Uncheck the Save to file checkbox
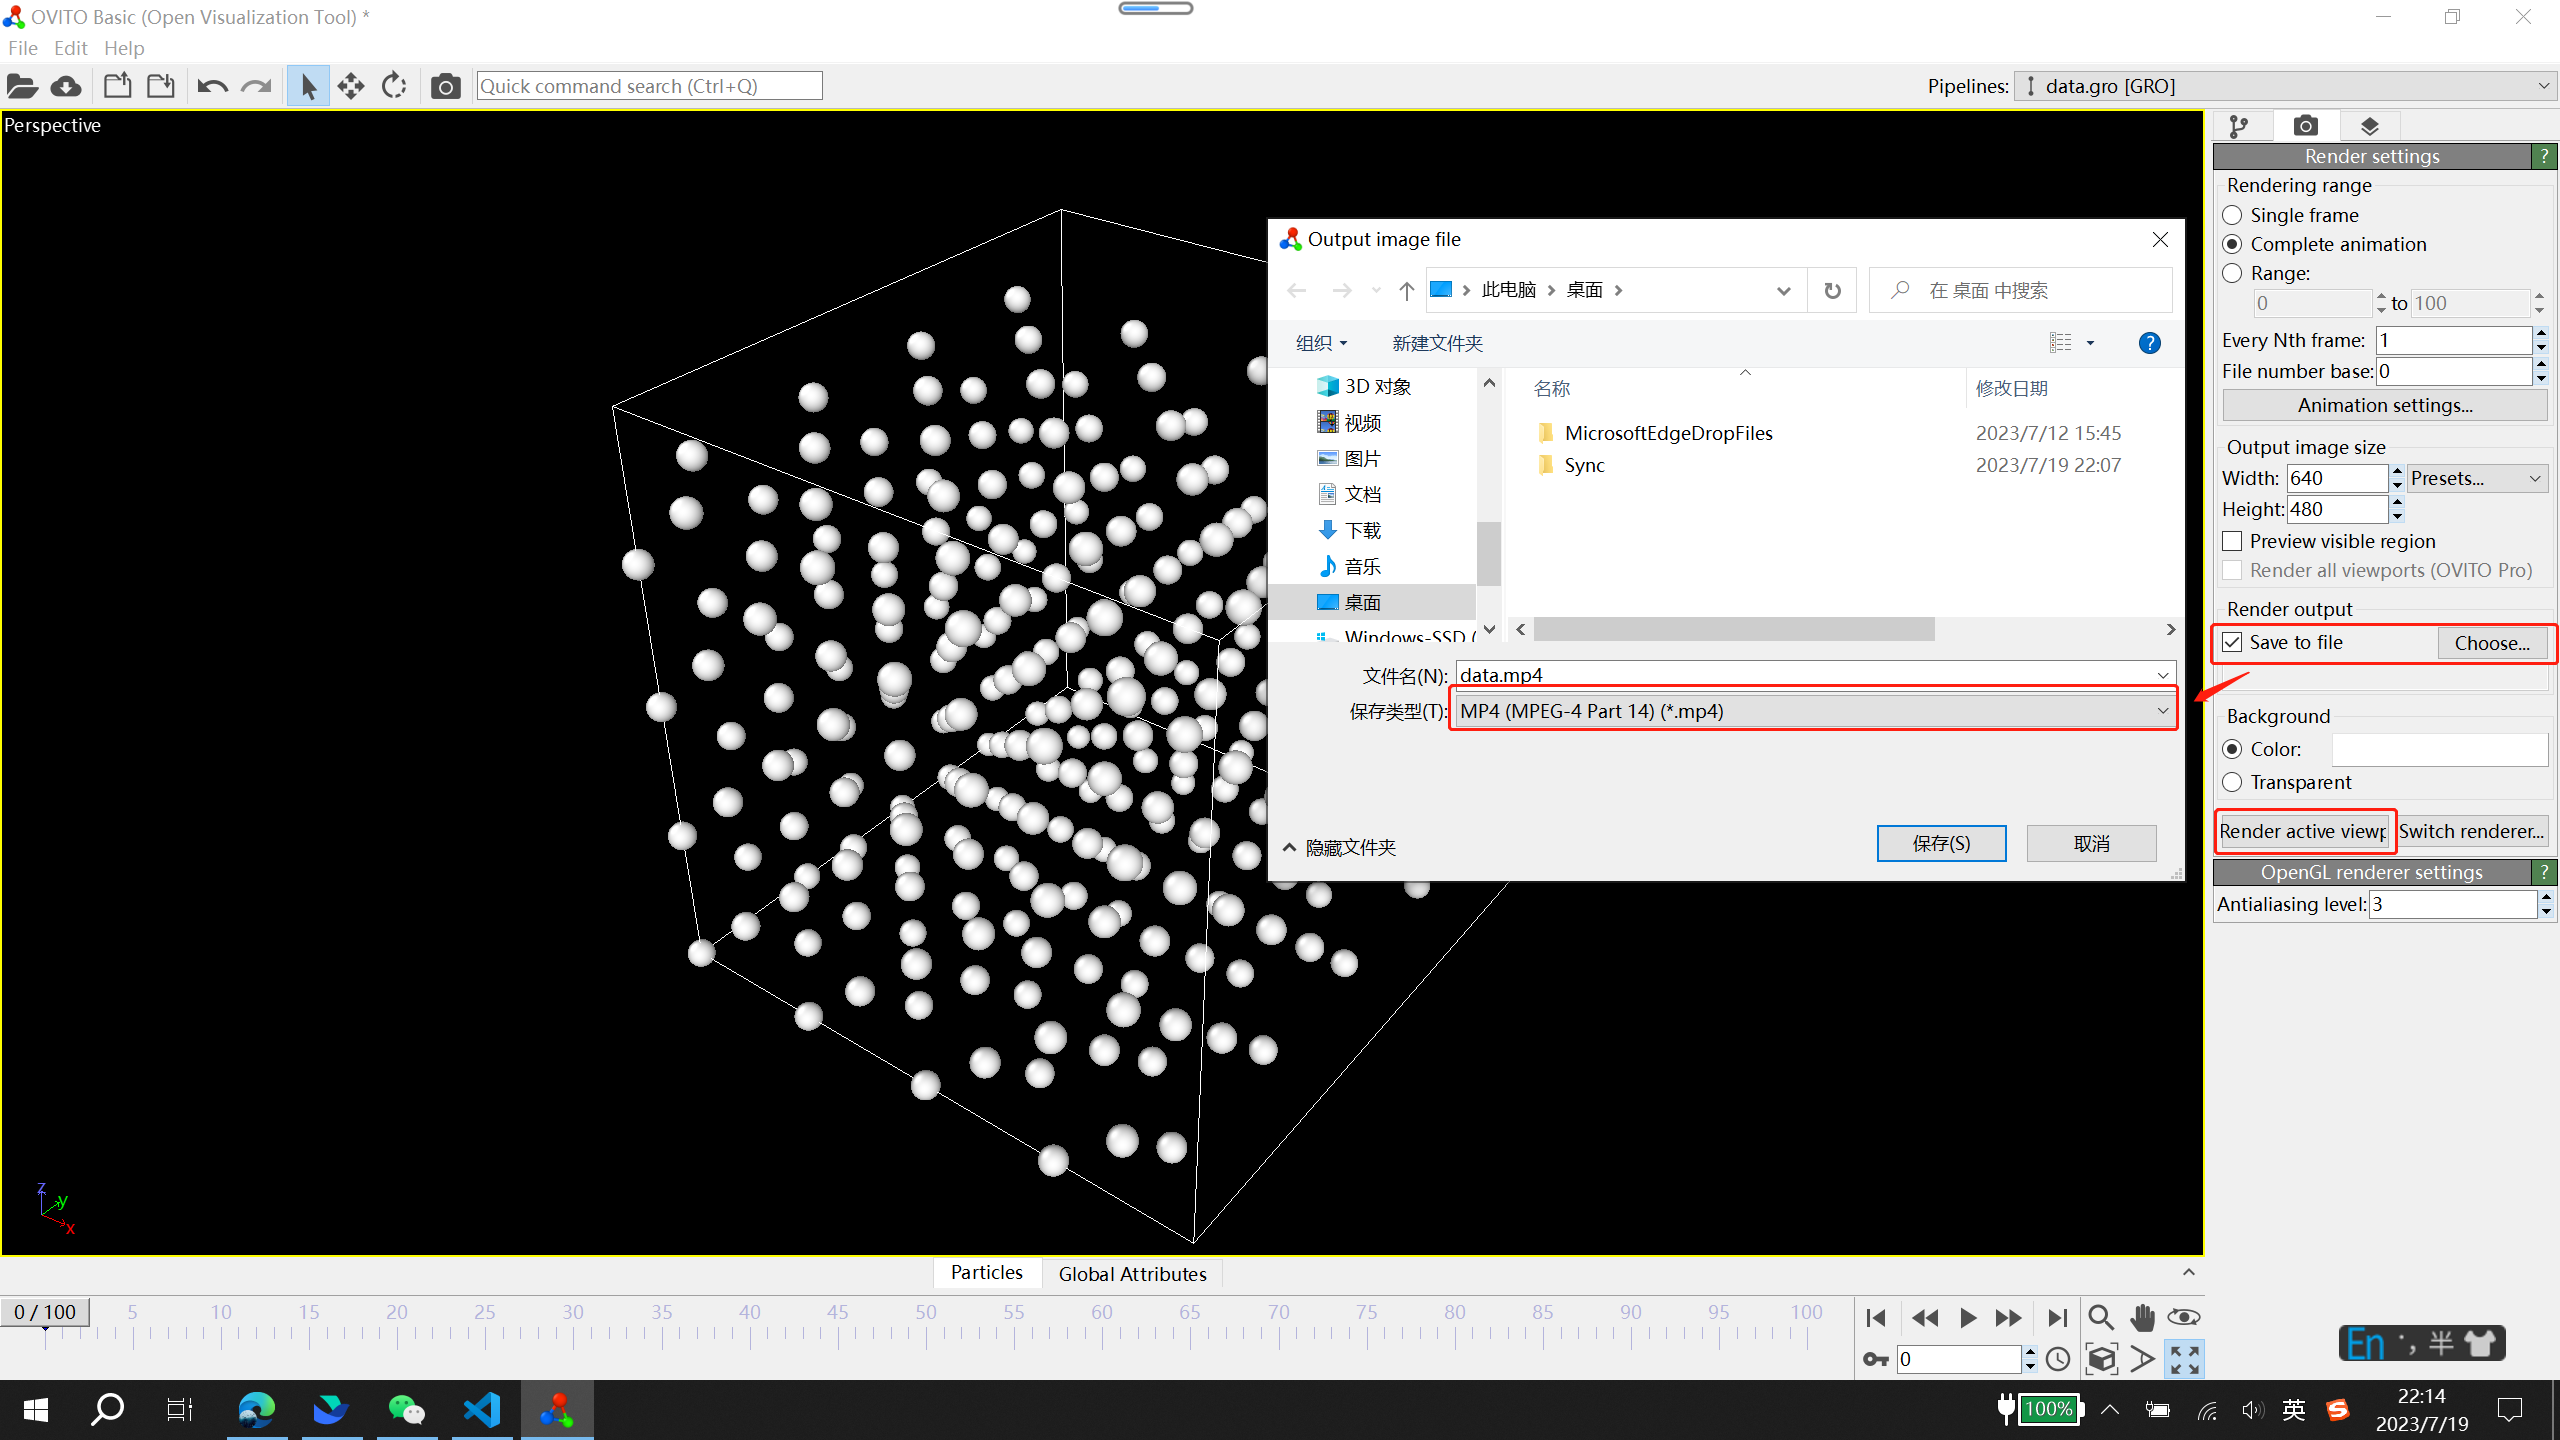The image size is (2560, 1440). [x=2233, y=642]
